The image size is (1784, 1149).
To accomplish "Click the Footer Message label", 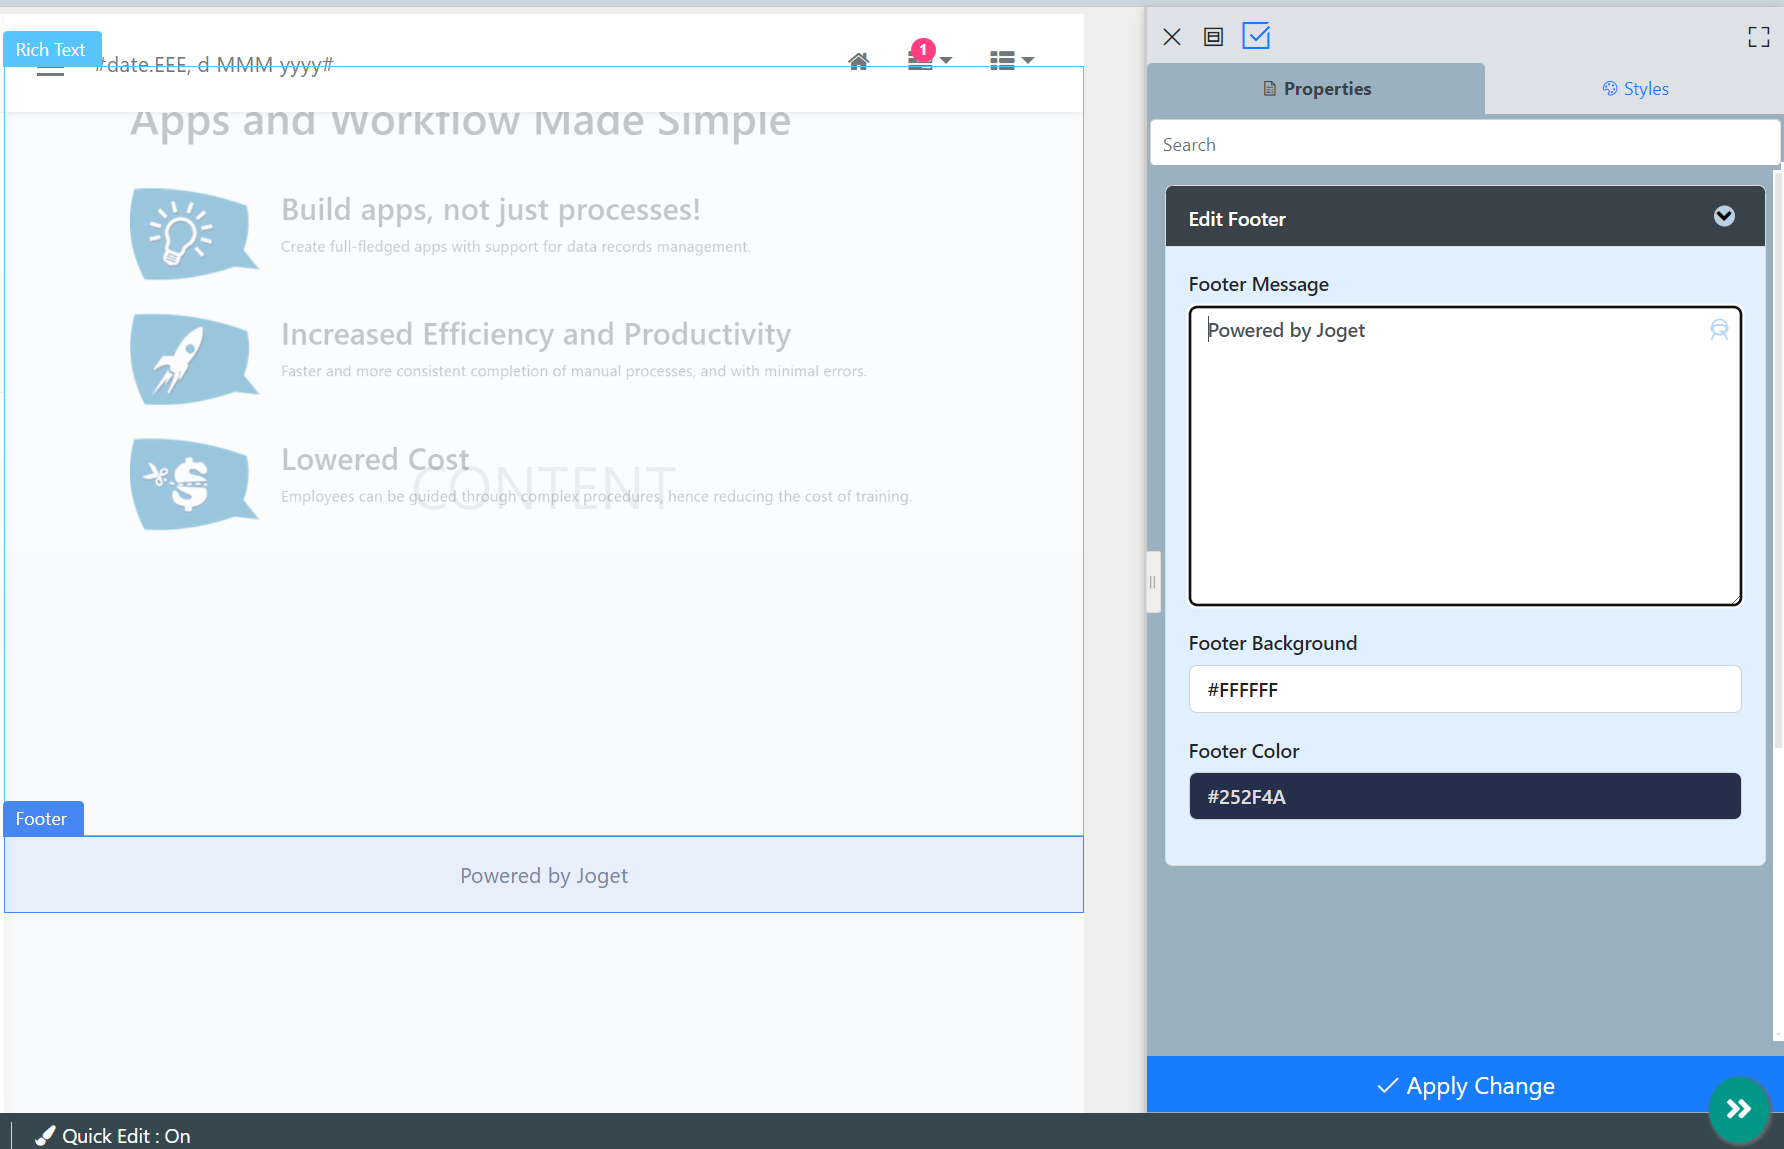I will (1259, 284).
